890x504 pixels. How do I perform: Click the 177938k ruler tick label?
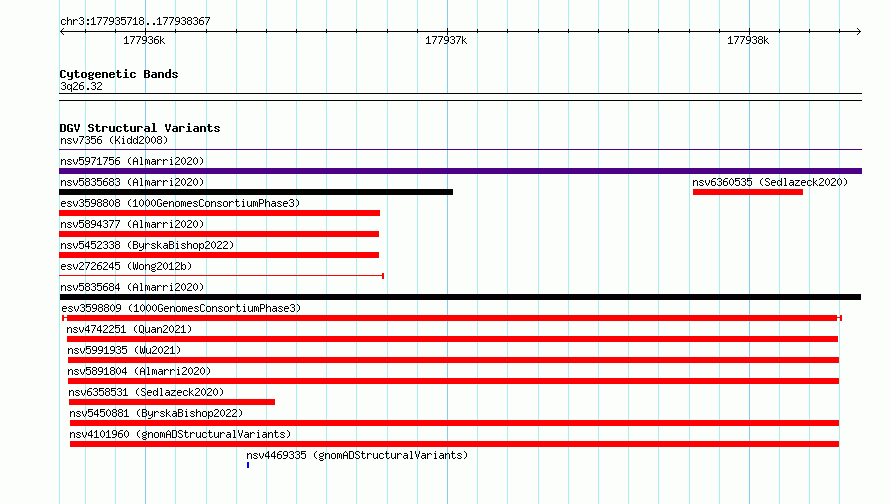[x=748, y=40]
